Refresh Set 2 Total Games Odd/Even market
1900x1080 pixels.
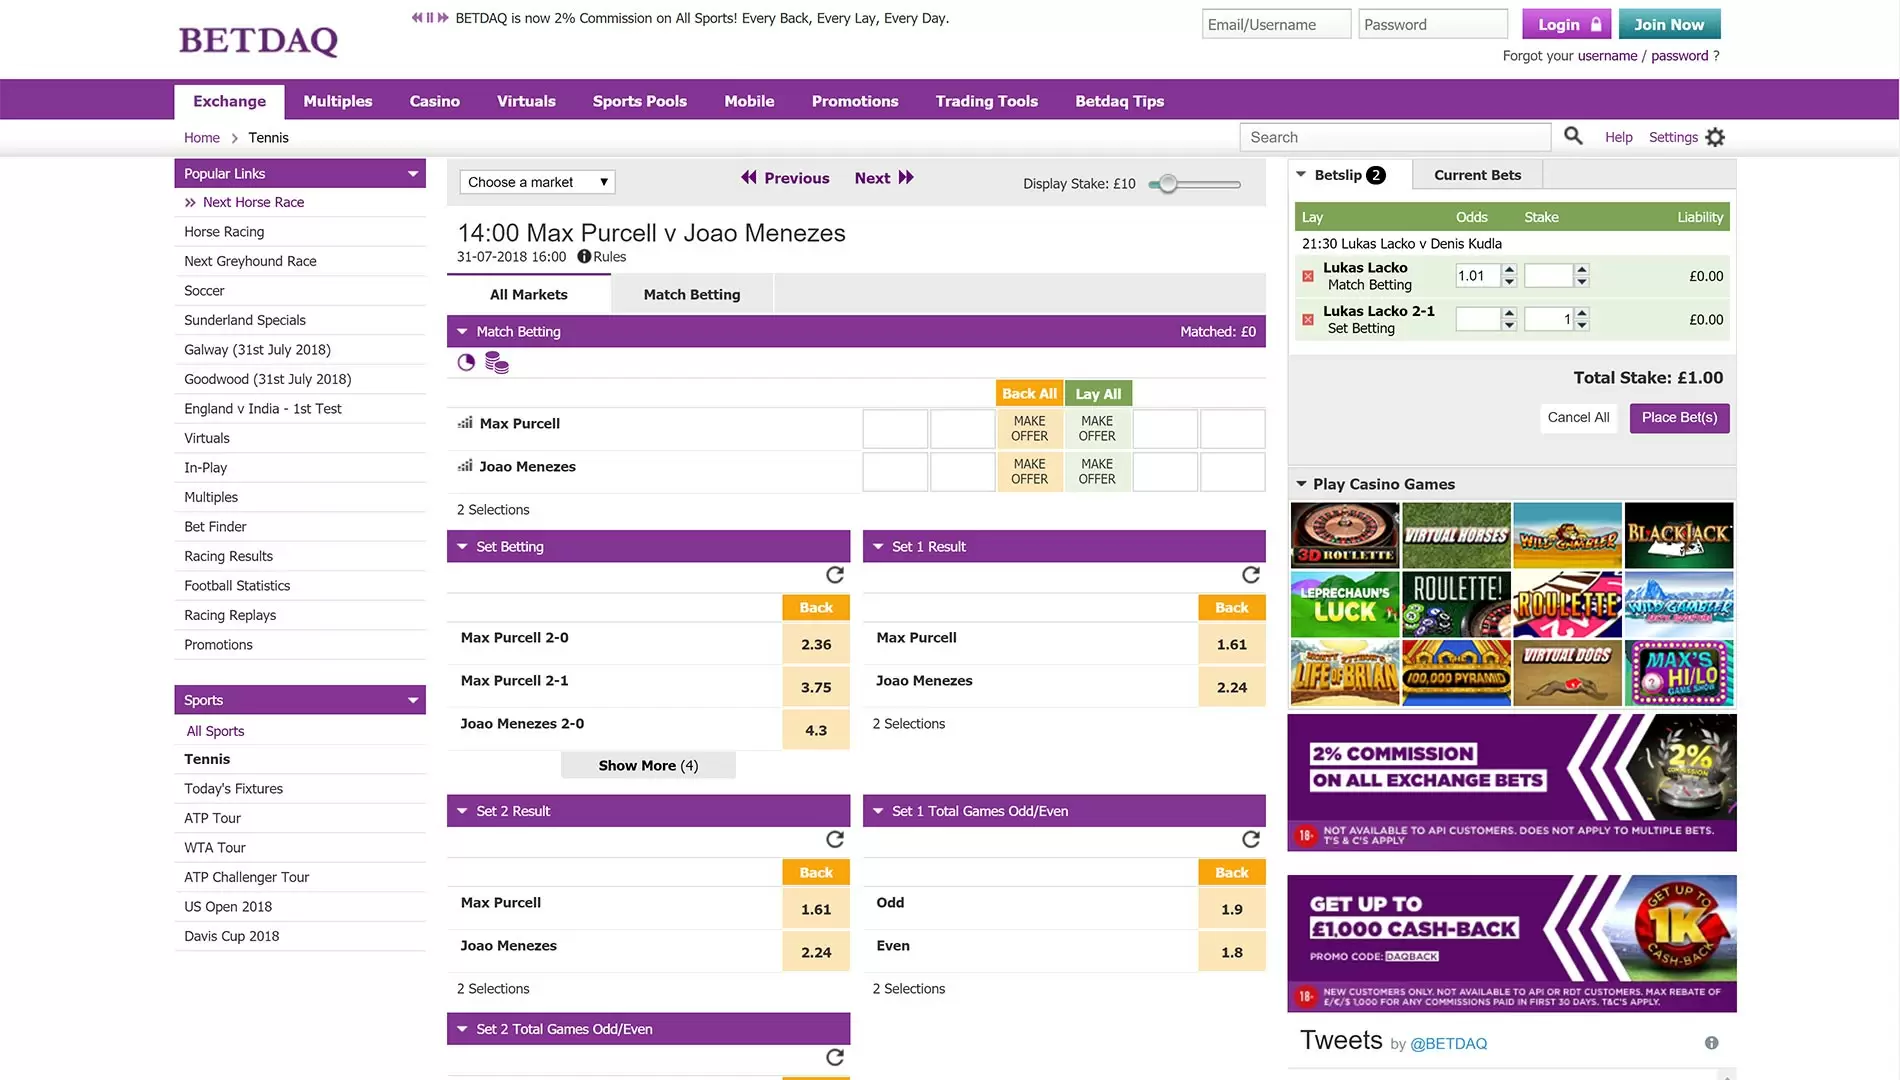point(835,1058)
